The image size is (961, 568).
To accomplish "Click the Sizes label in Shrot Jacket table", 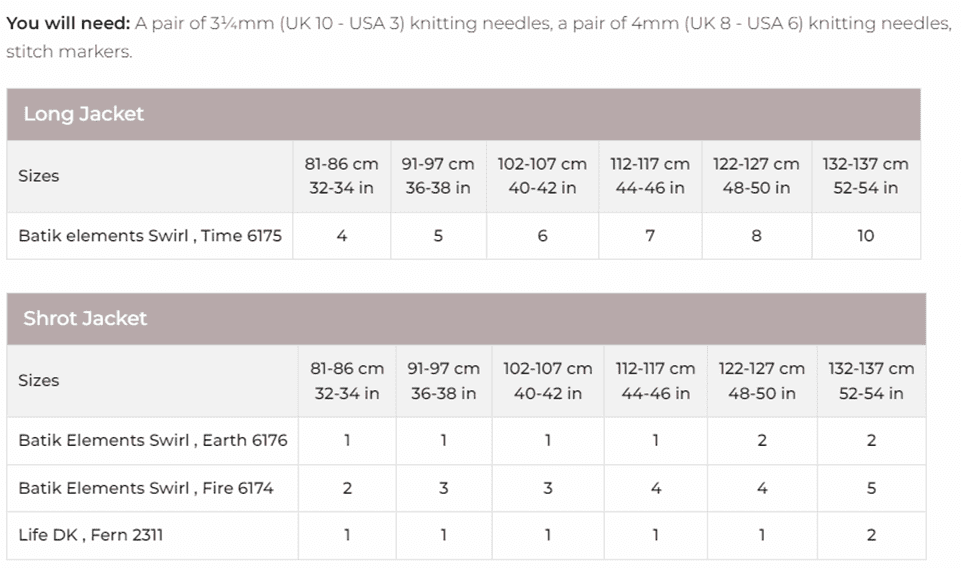I will point(39,380).
